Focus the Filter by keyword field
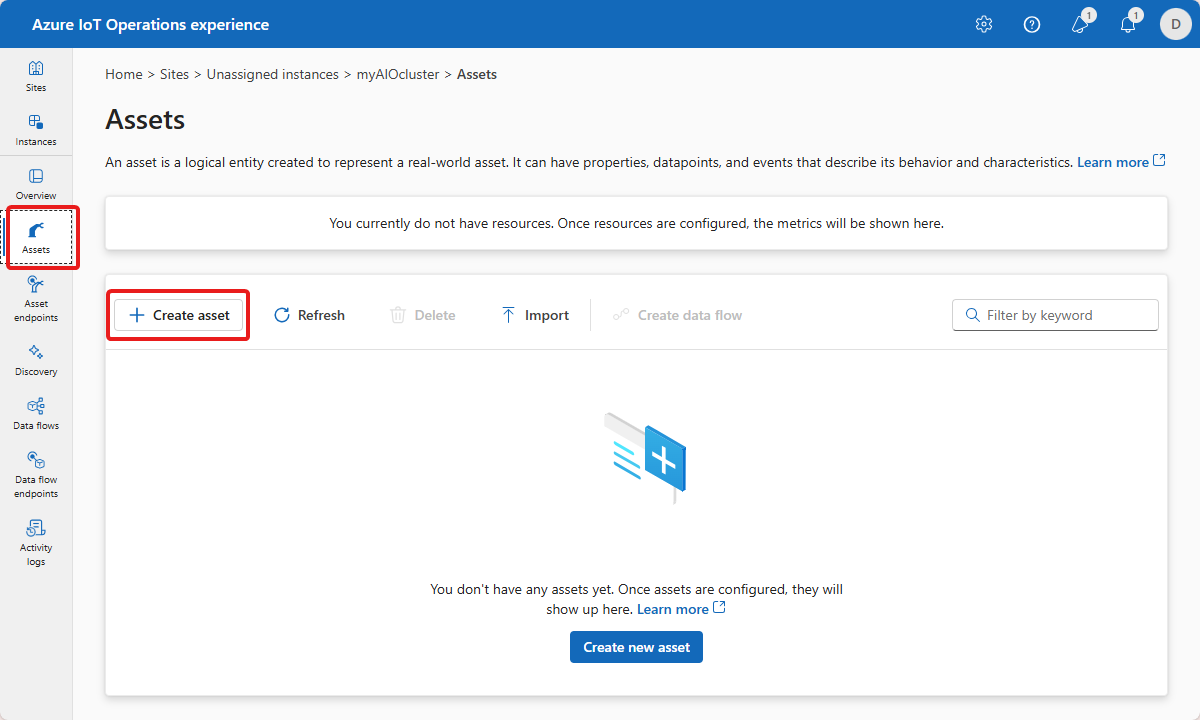1200x720 pixels. click(x=1055, y=315)
